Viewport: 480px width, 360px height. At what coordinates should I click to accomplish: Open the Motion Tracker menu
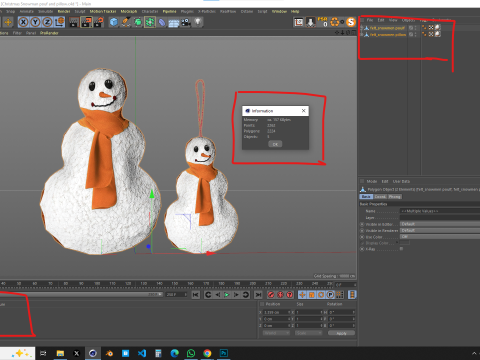[103, 11]
